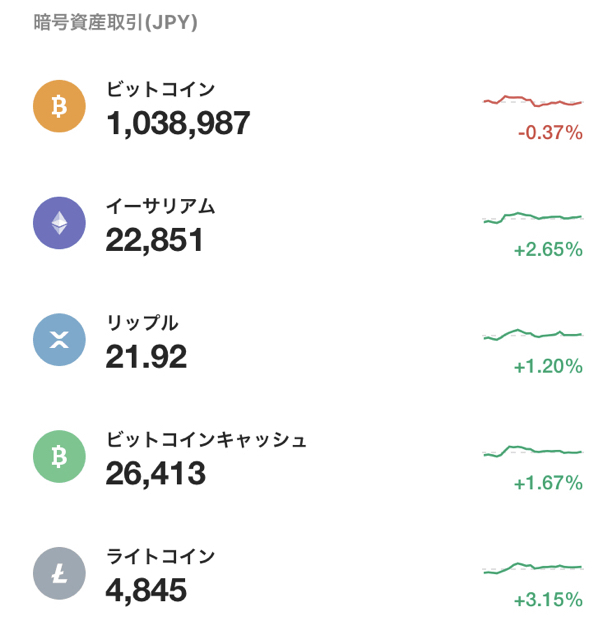Click the 暗号資産取引(JPY) section header
The width and height of the screenshot is (616, 640).
tap(115, 22)
